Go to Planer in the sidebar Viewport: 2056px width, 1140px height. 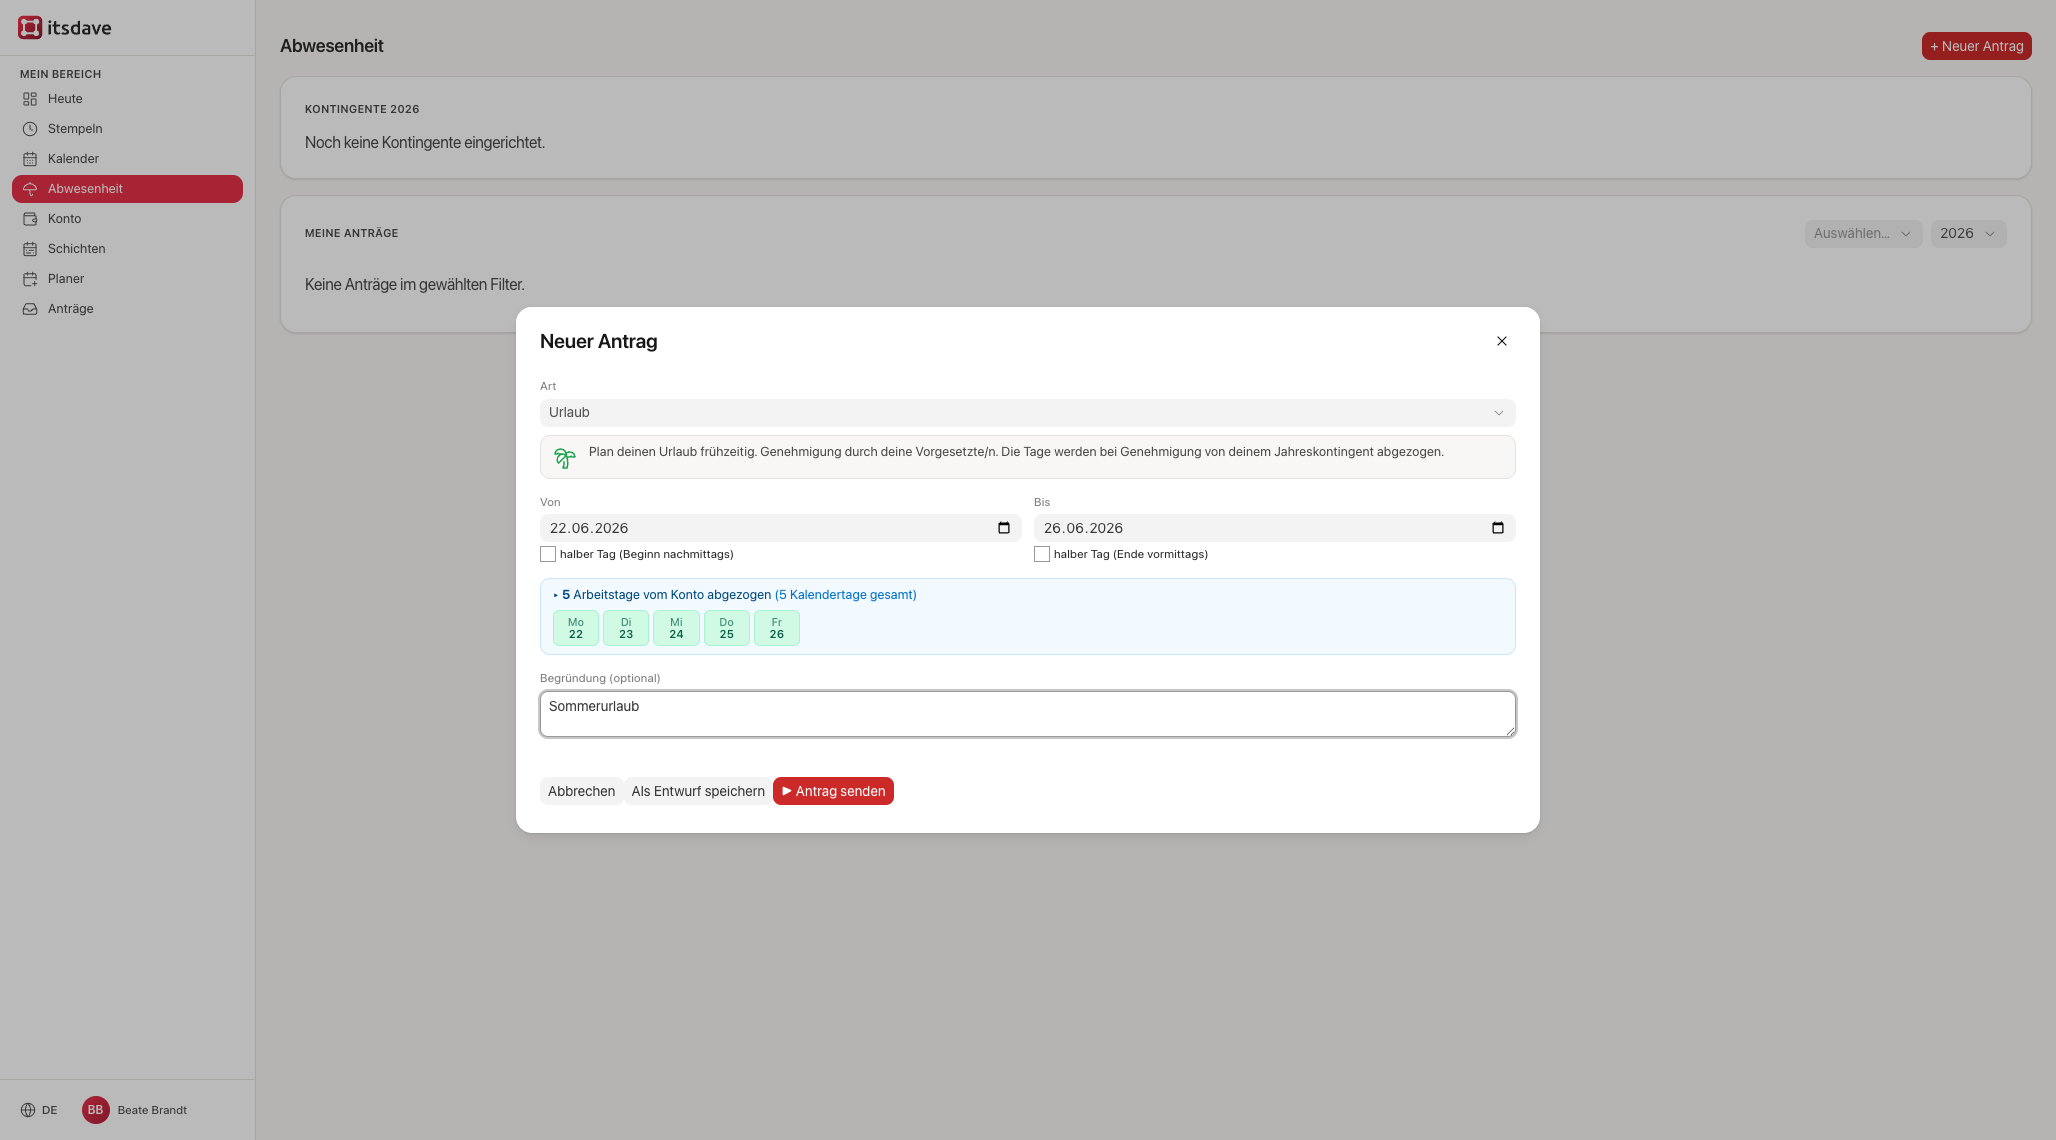pos(127,279)
